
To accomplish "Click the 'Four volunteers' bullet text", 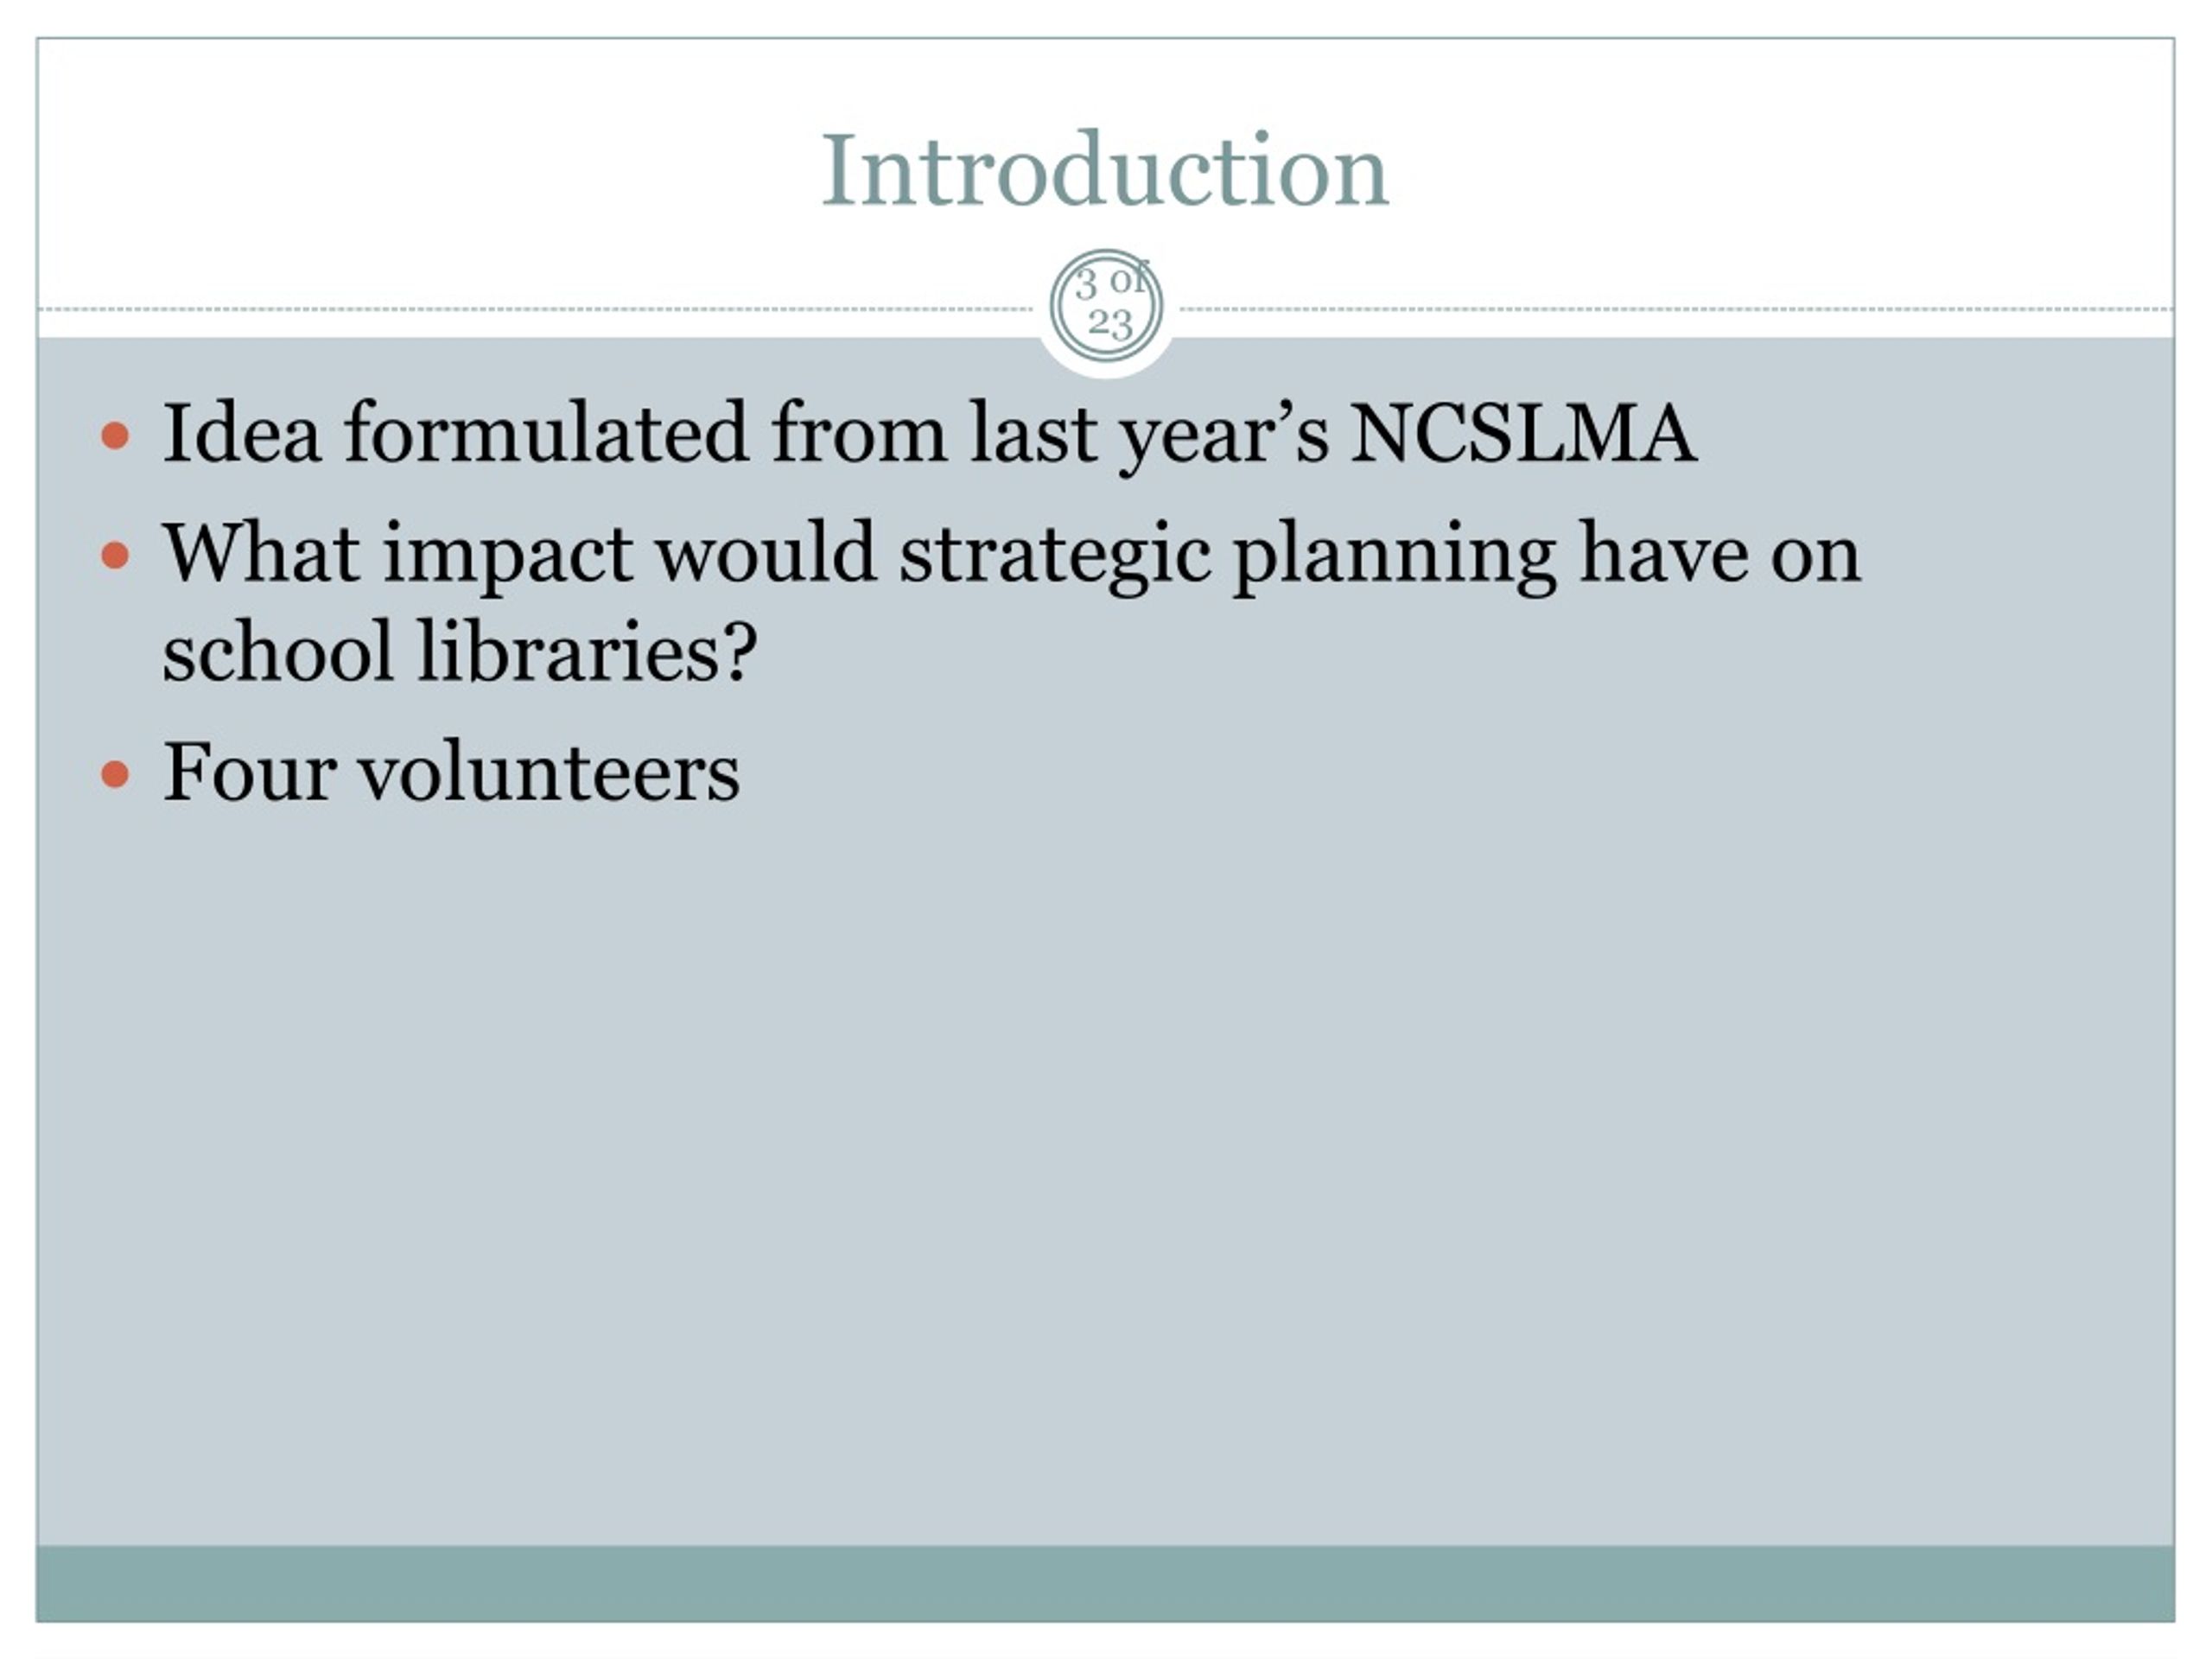I will (x=451, y=772).
